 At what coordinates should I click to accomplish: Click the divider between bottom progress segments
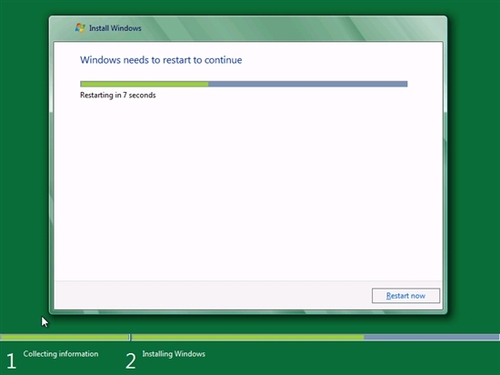131,337
